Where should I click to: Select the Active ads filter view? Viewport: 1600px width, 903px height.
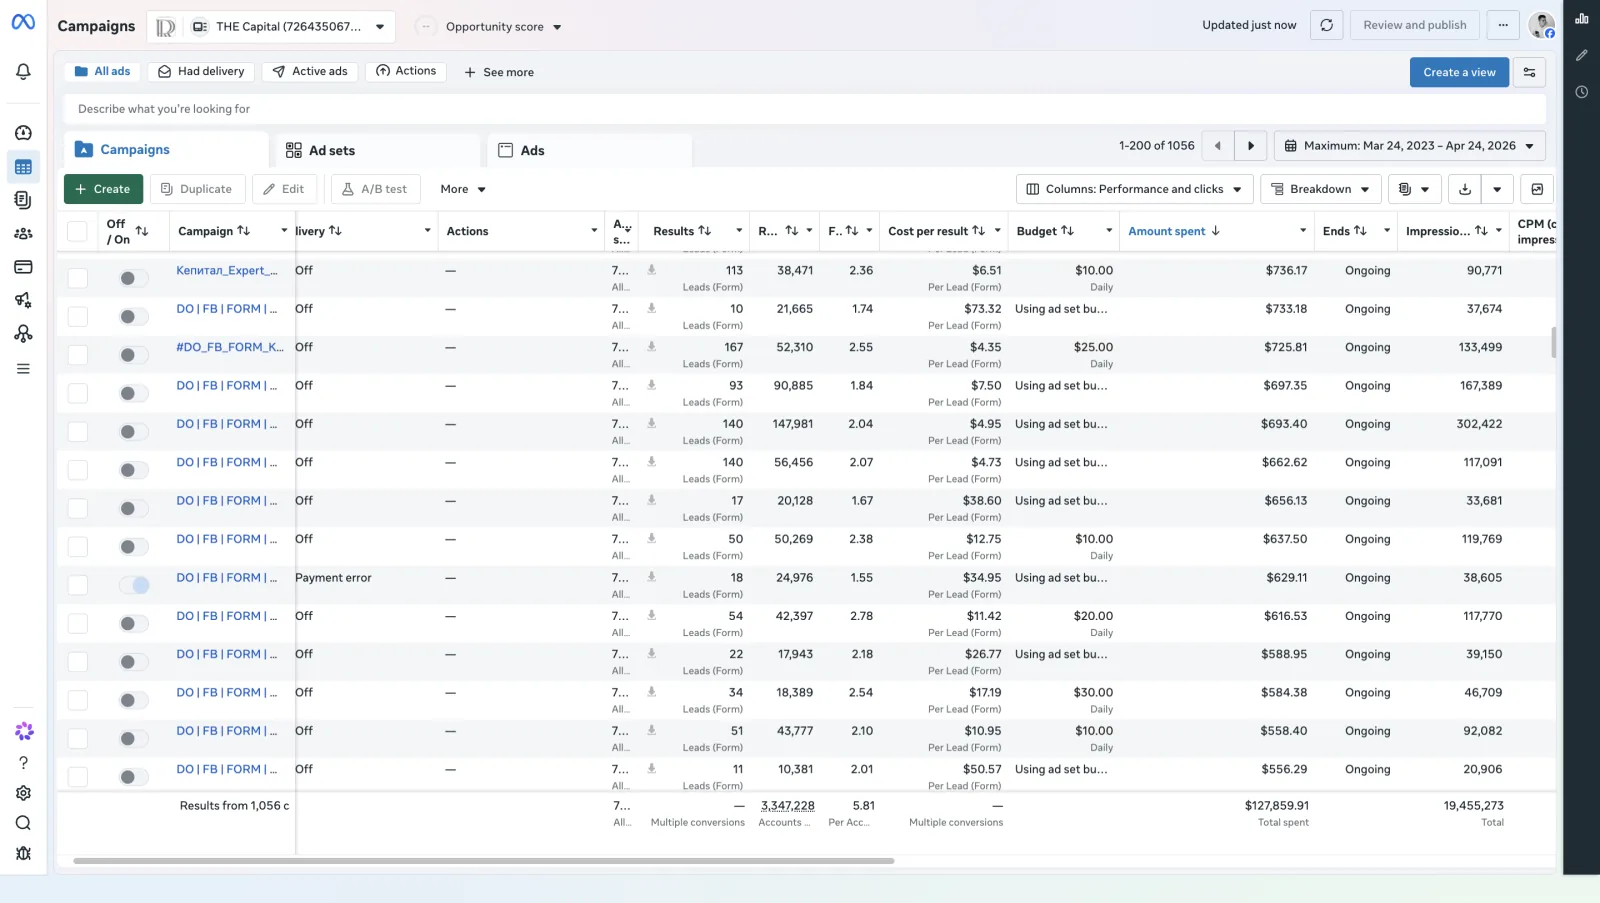pyautogui.click(x=310, y=71)
